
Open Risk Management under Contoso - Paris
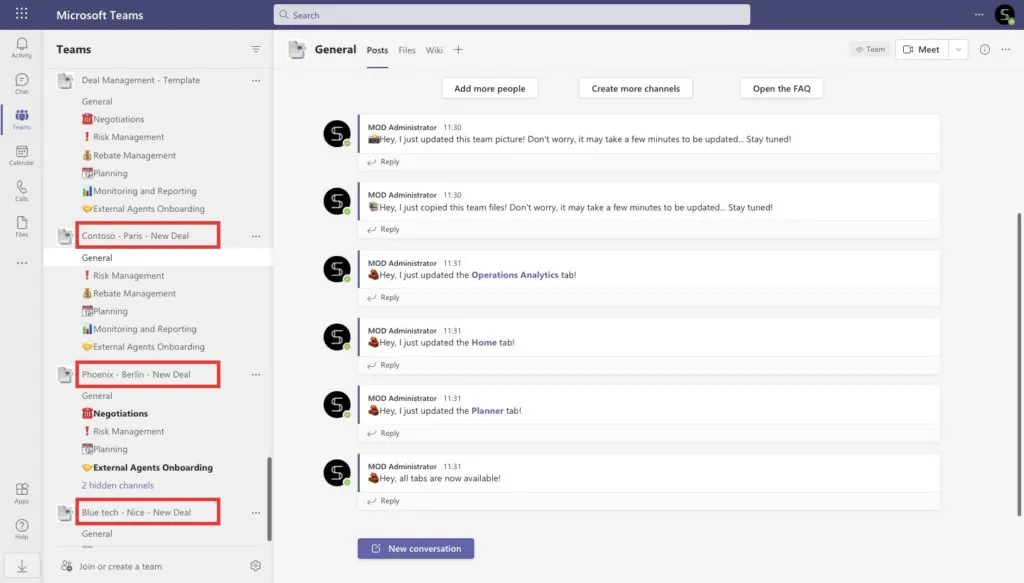pyautogui.click(x=123, y=276)
